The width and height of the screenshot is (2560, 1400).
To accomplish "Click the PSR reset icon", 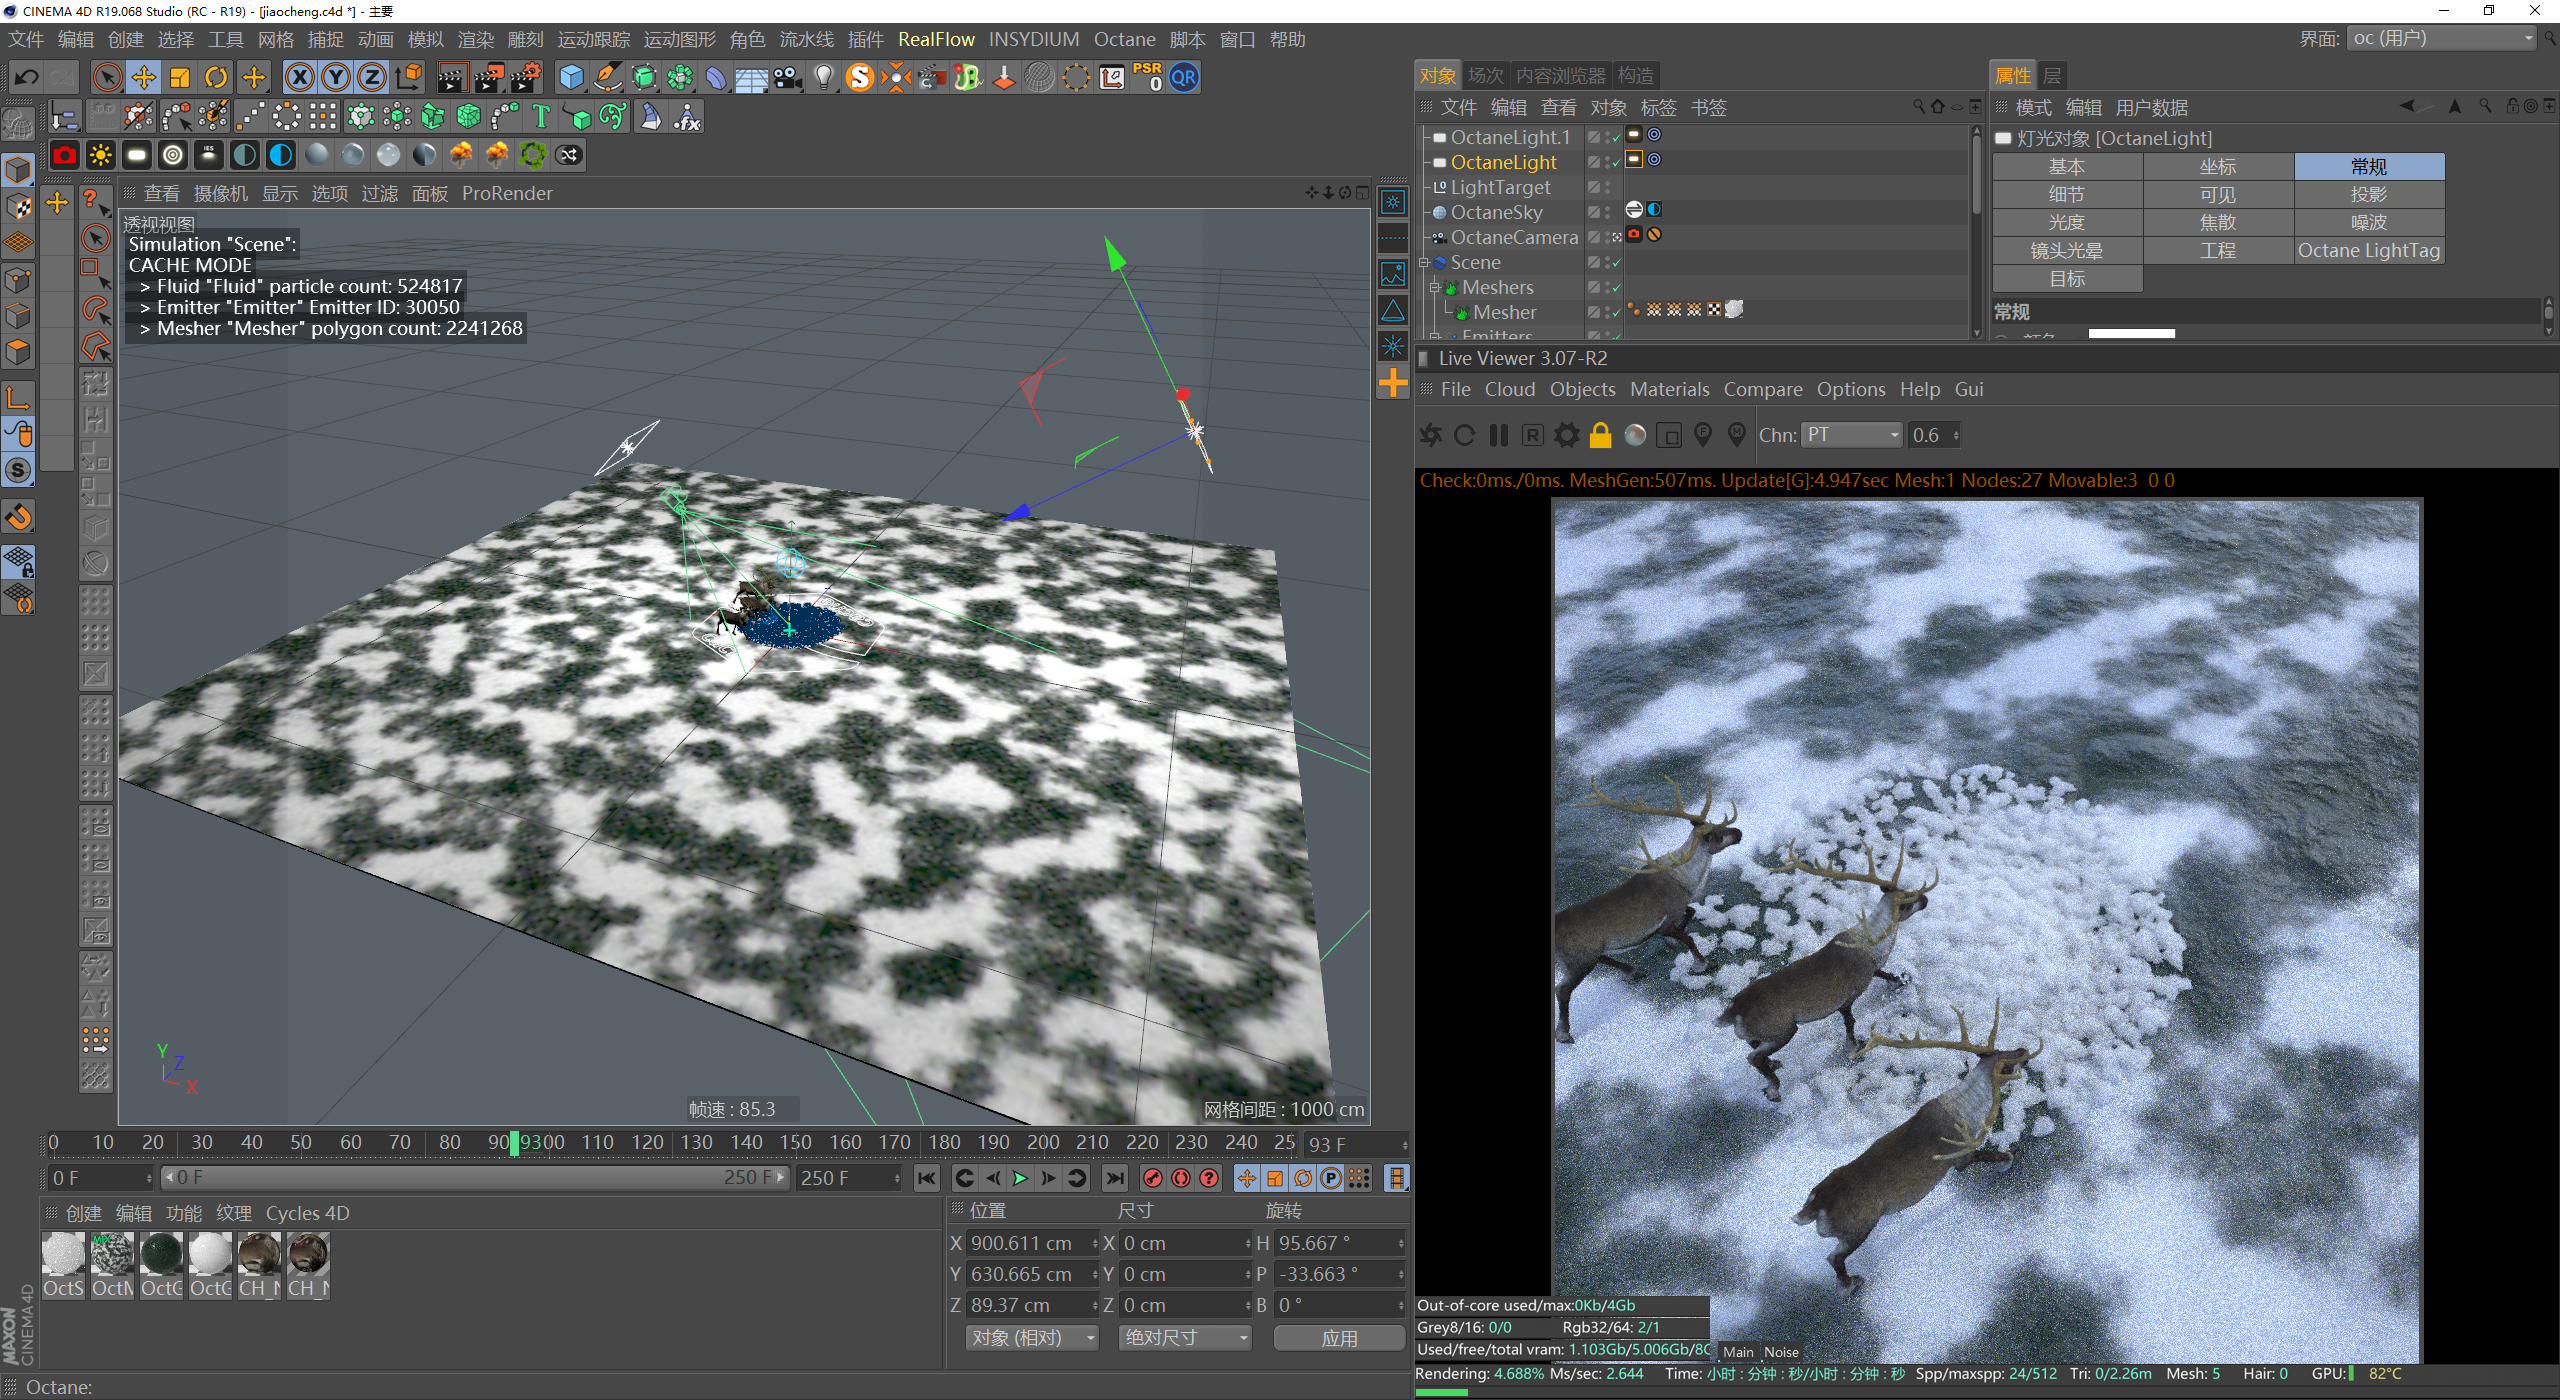I will click(1148, 77).
